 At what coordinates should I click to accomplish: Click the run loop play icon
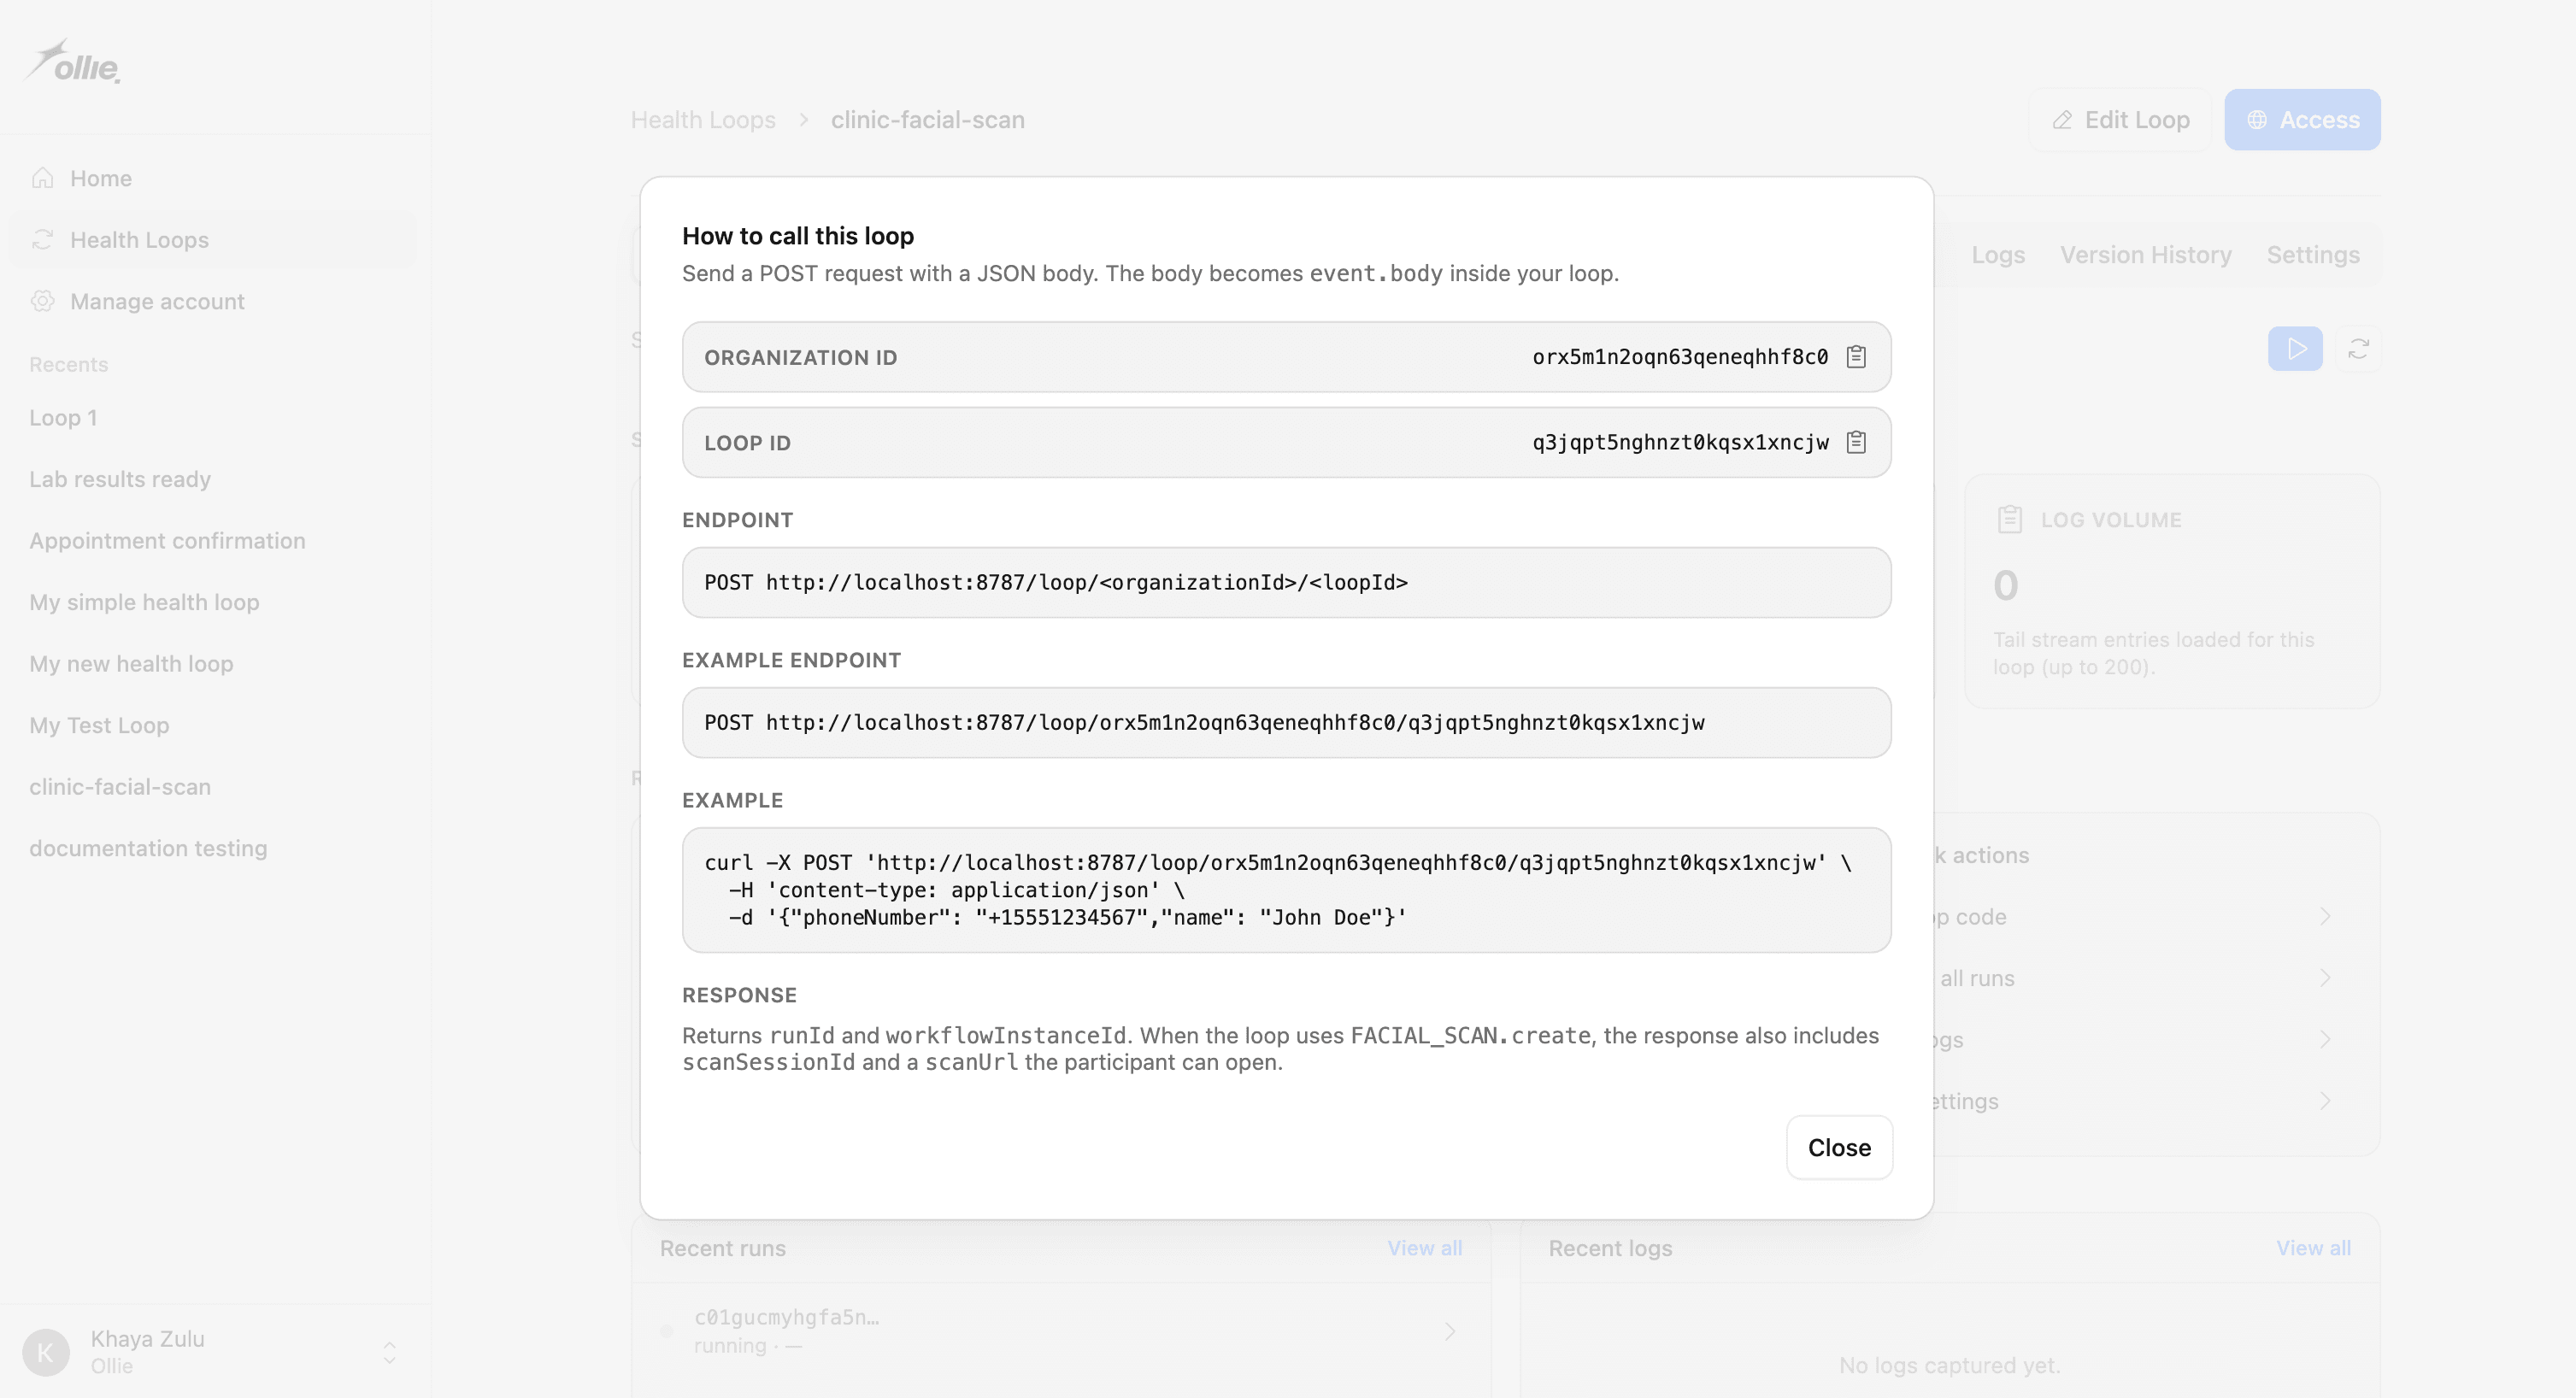pyautogui.click(x=2295, y=349)
